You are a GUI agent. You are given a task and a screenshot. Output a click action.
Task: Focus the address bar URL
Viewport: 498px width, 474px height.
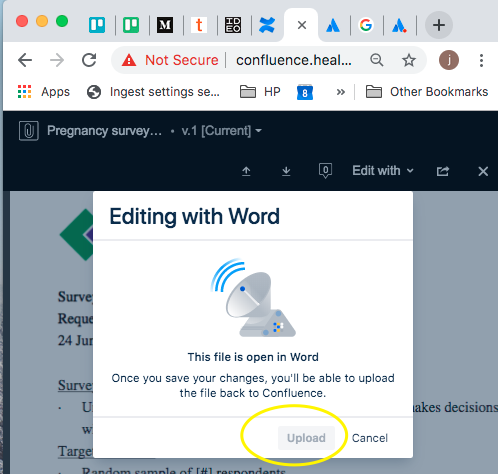(294, 60)
